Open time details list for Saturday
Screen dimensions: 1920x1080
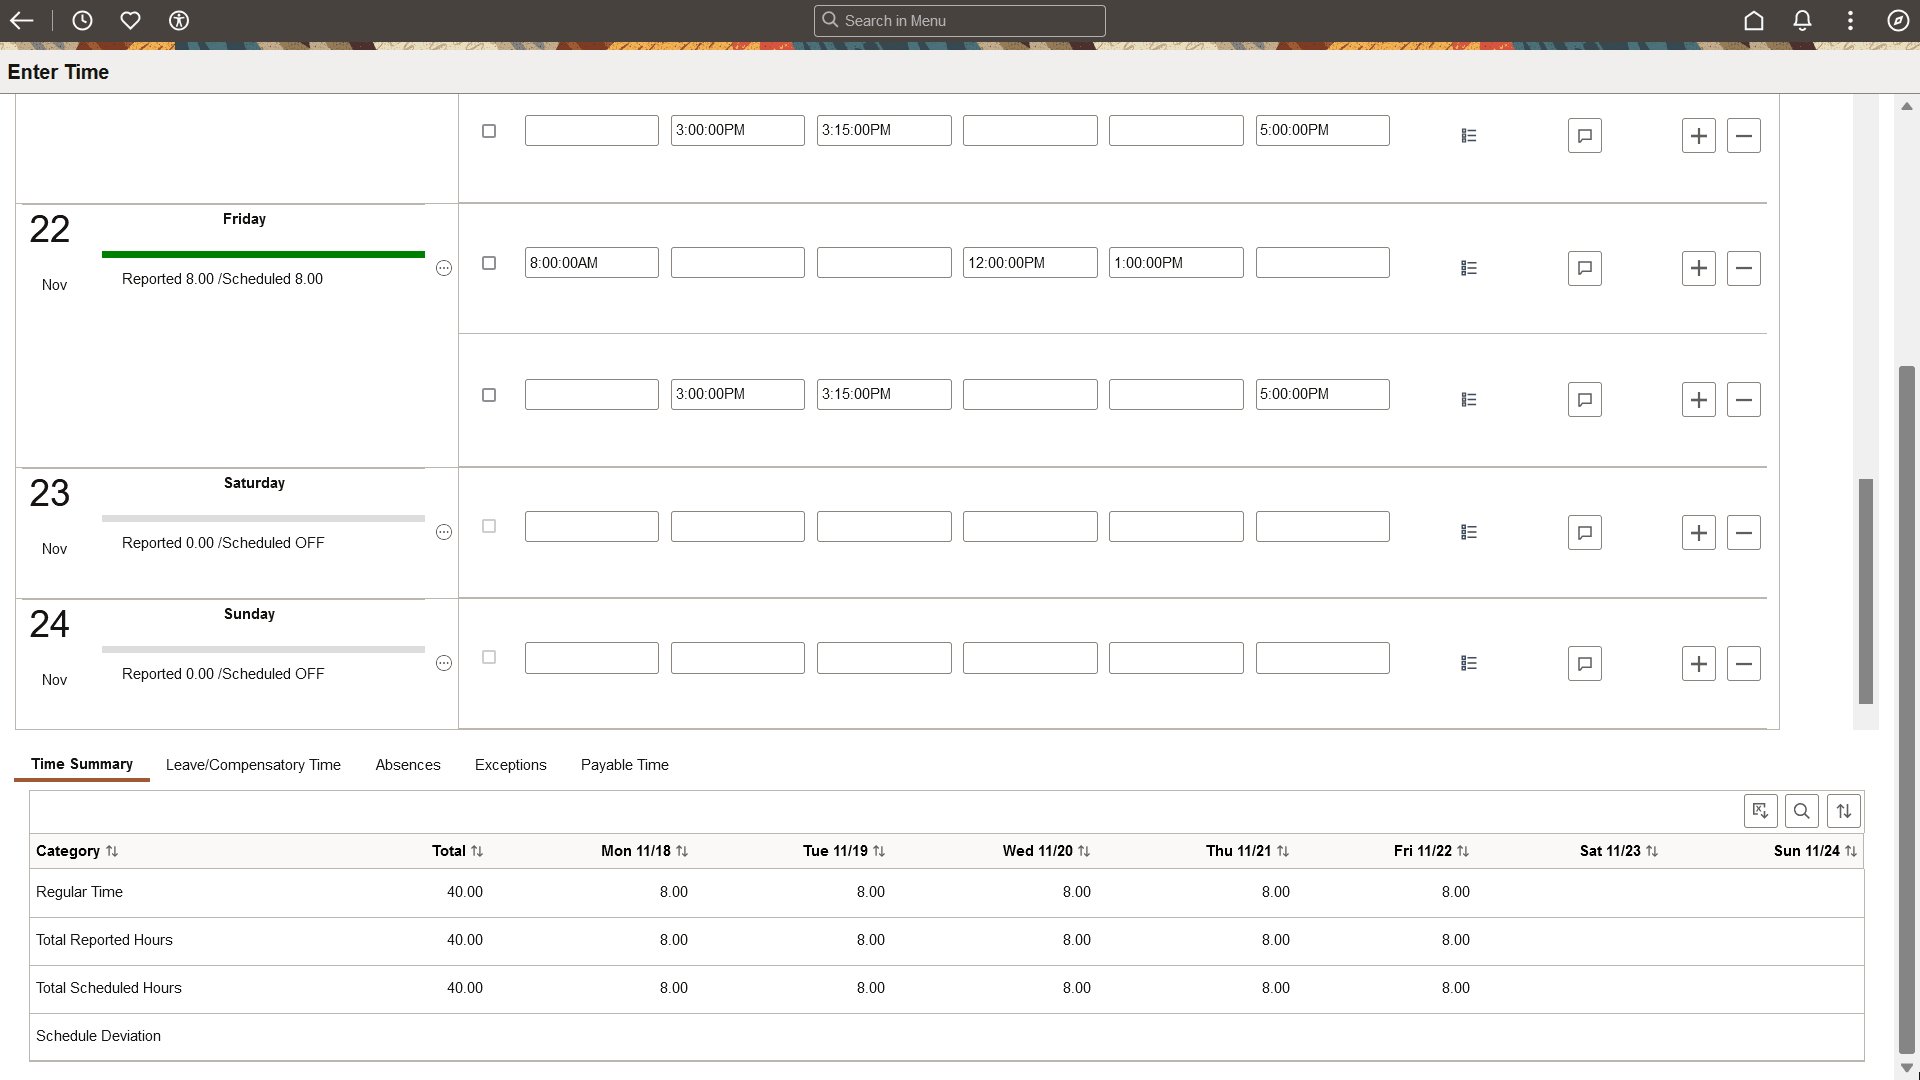tap(1469, 532)
